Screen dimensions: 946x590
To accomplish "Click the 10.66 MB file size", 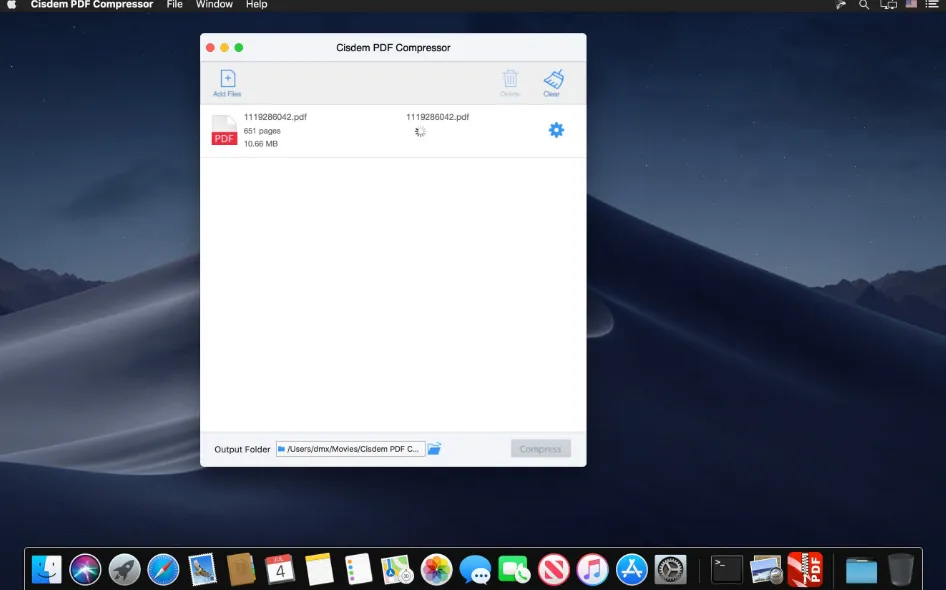I will (x=261, y=144).
